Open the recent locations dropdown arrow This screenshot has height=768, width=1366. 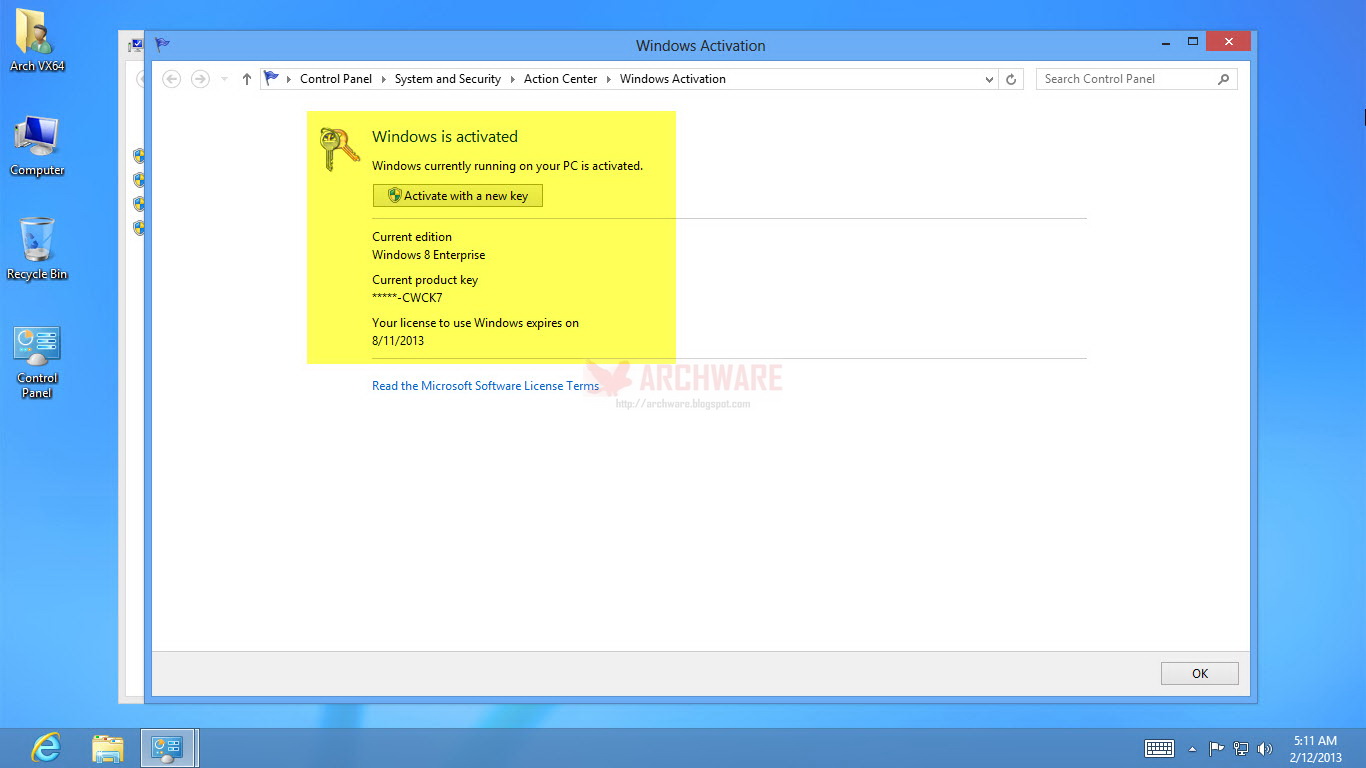coord(224,79)
